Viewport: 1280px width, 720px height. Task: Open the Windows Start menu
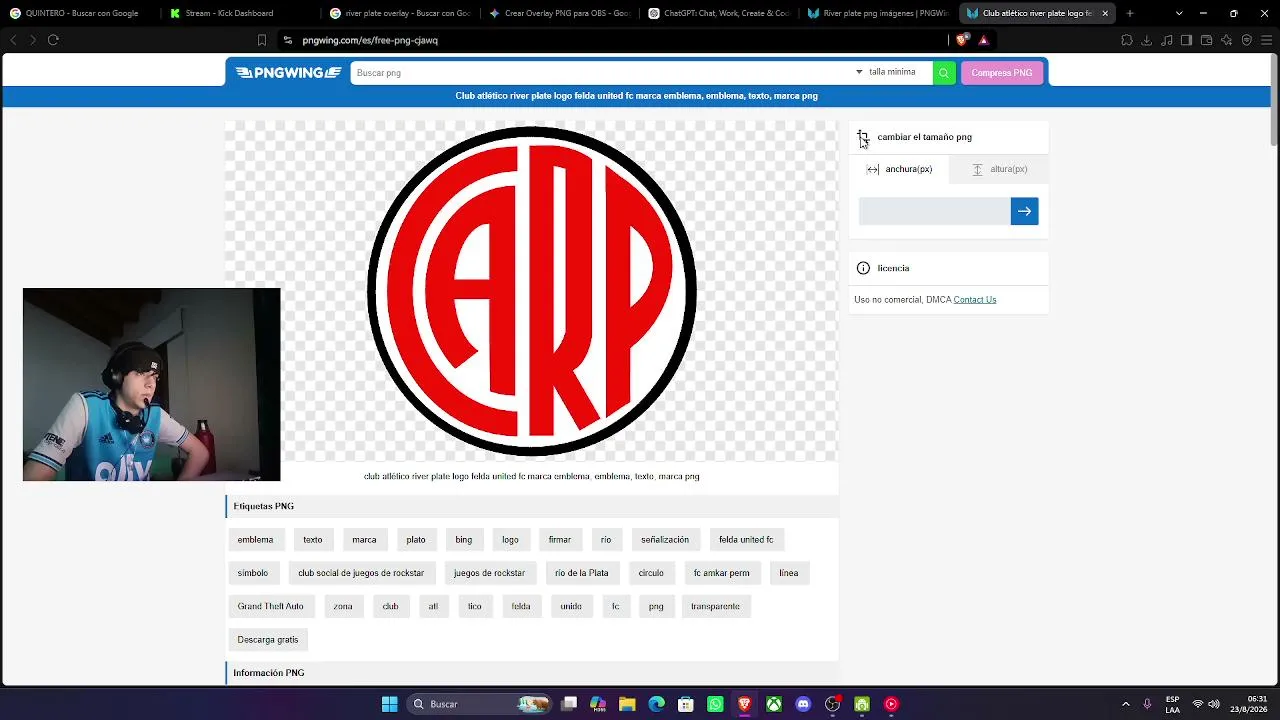pyautogui.click(x=390, y=704)
